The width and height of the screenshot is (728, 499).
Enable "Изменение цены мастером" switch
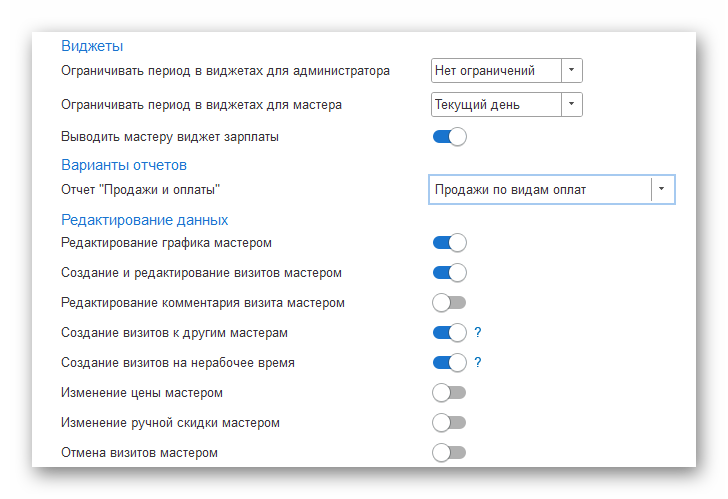[x=449, y=393]
